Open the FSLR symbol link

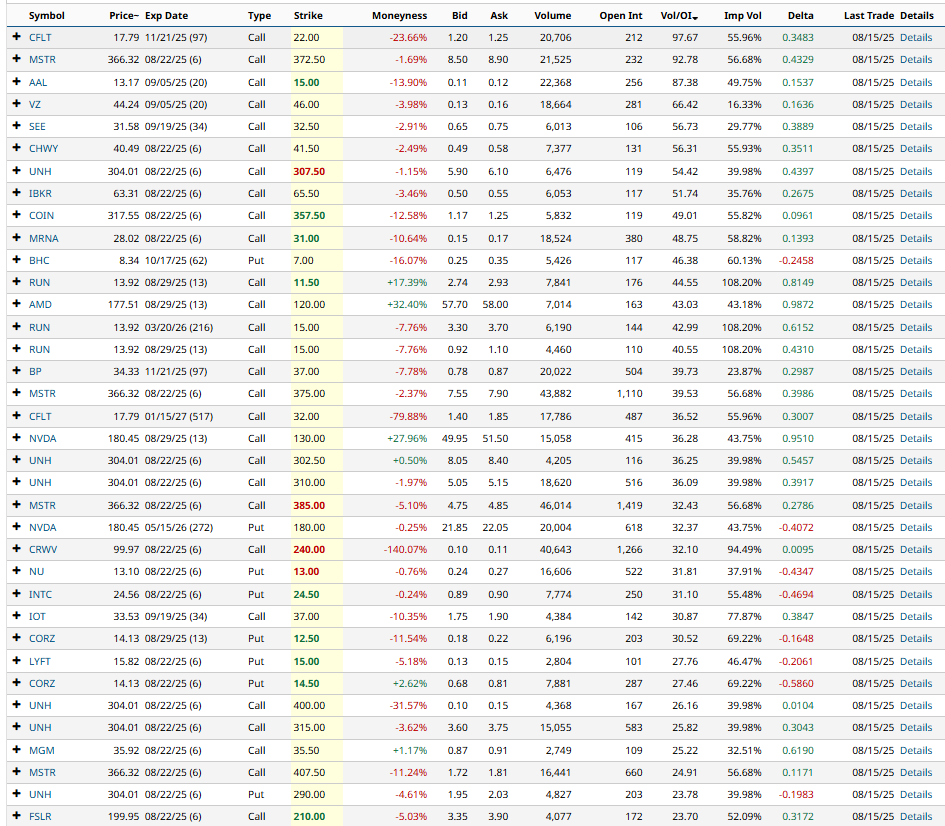40,816
